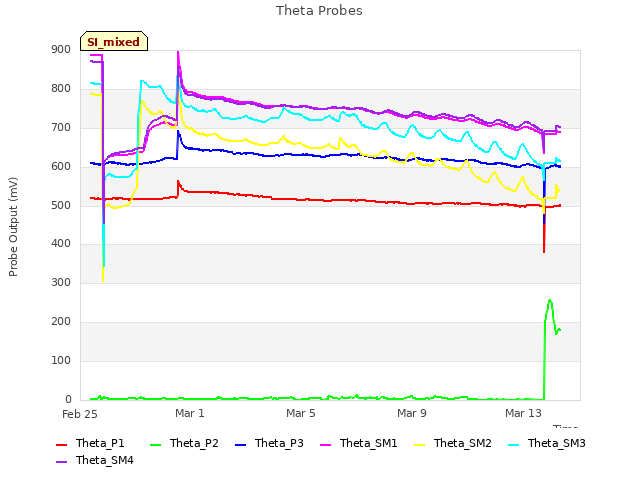Click the 800 y-axis tick label
The image size is (640, 480).
[61, 89]
